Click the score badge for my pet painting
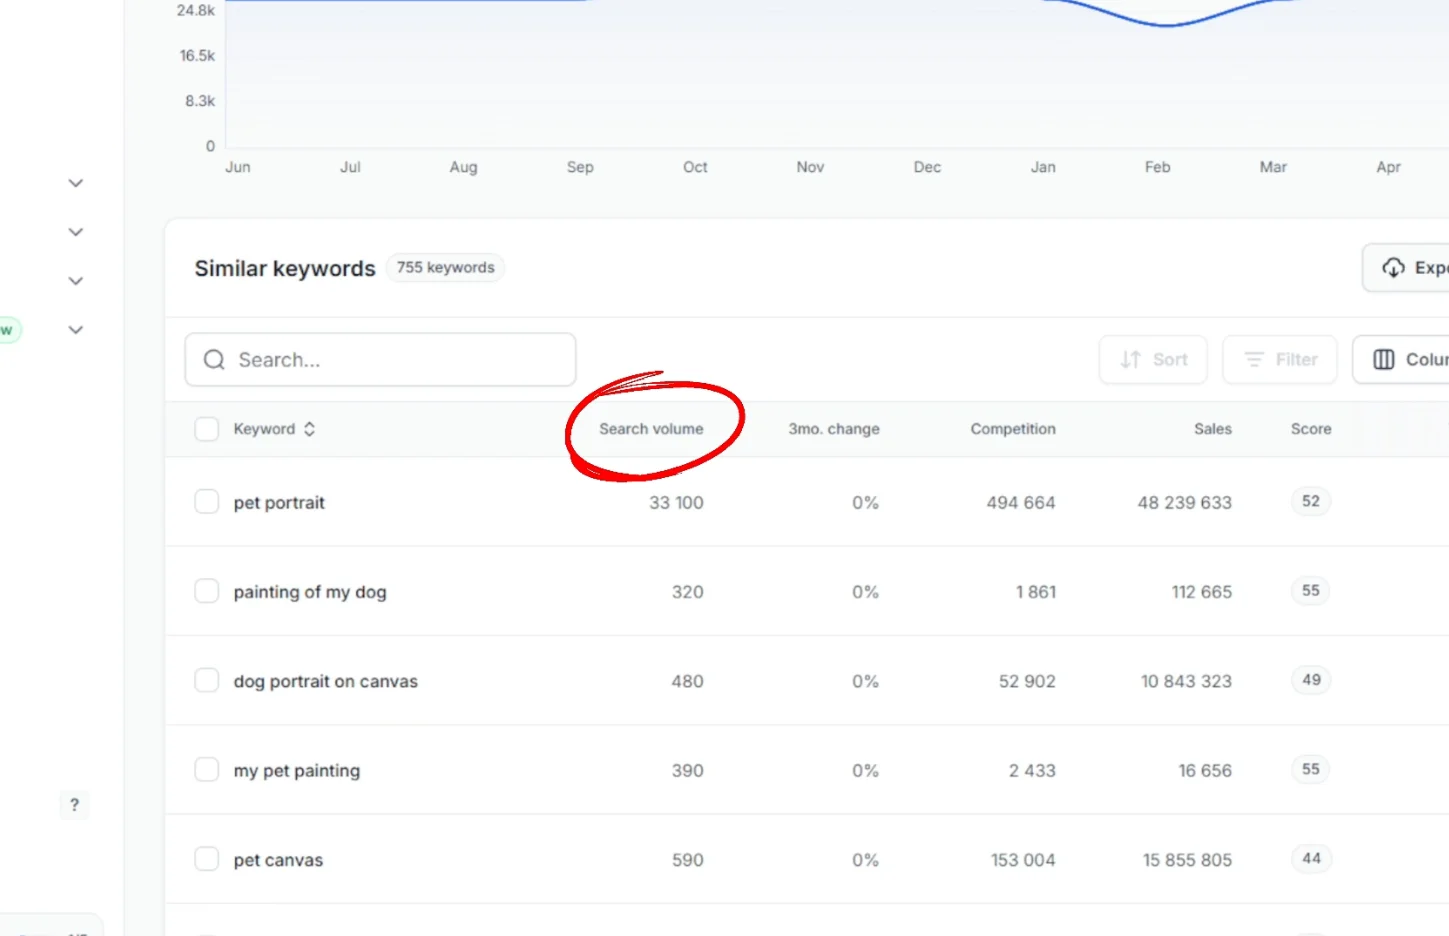Image resolution: width=1449 pixels, height=936 pixels. pyautogui.click(x=1311, y=769)
